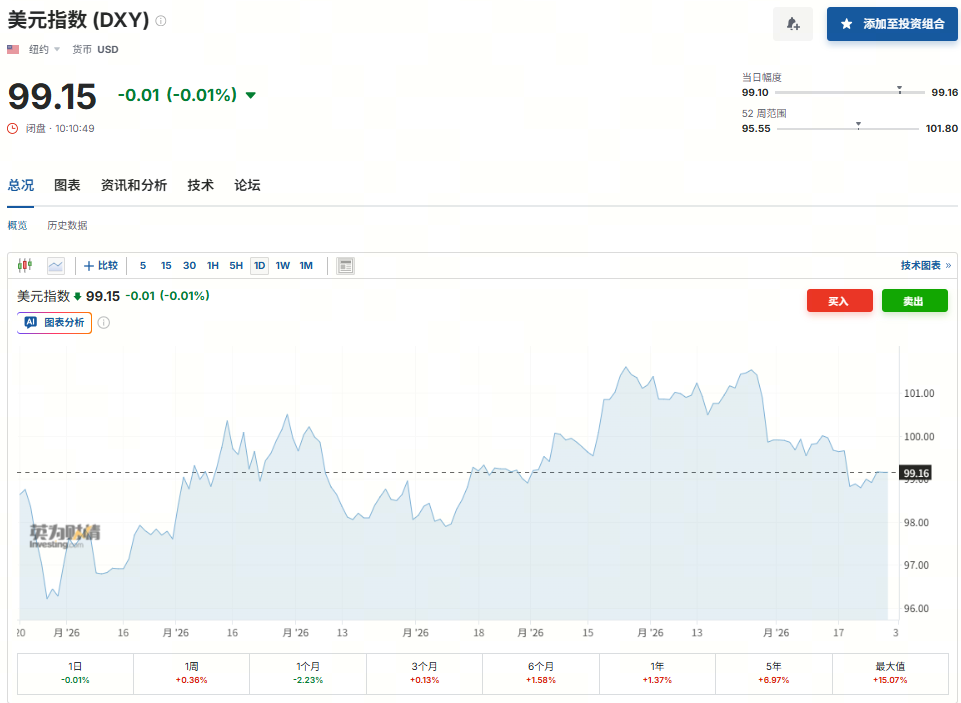Click the green 卖出 button
The image size is (961, 703).
[914, 301]
